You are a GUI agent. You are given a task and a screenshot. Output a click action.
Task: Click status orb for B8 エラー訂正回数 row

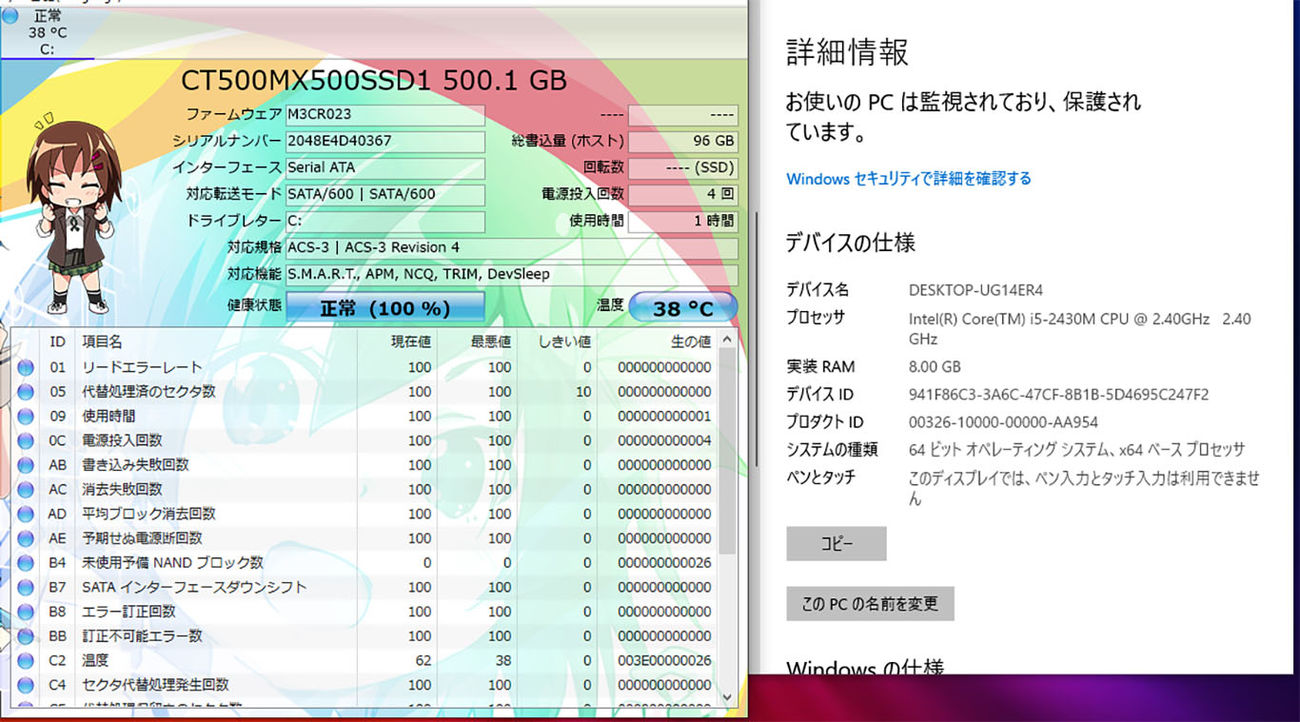point(25,612)
